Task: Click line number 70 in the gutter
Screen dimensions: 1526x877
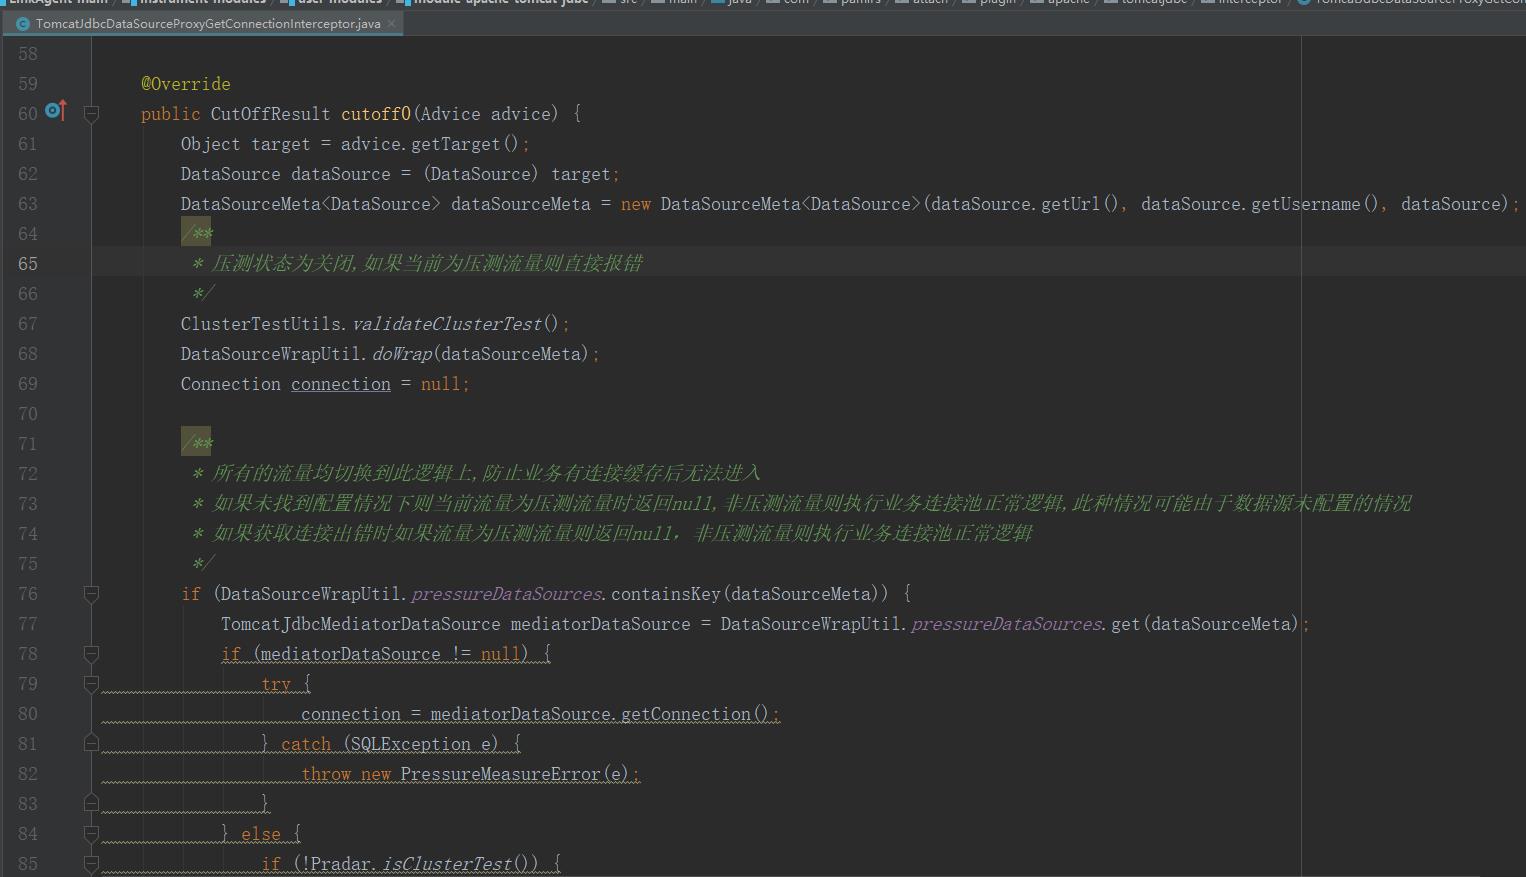Action: (28, 414)
